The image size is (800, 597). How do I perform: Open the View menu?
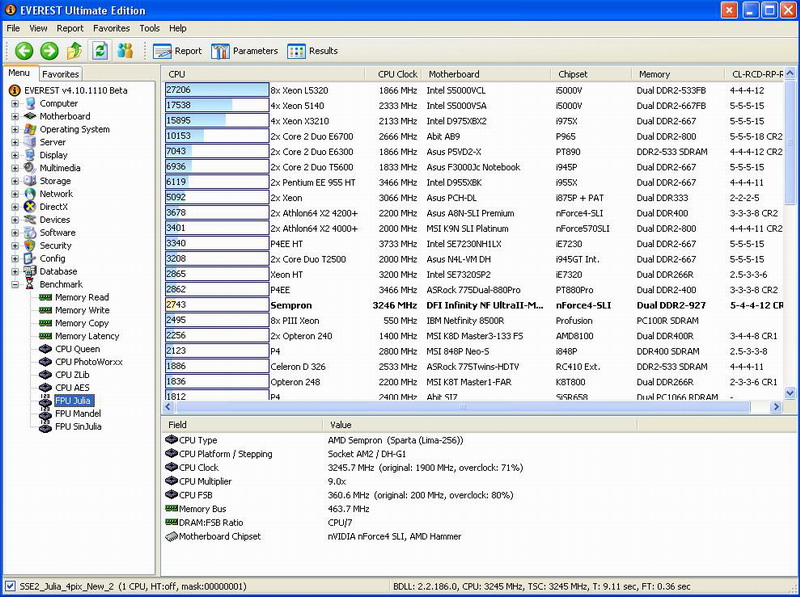tap(38, 28)
